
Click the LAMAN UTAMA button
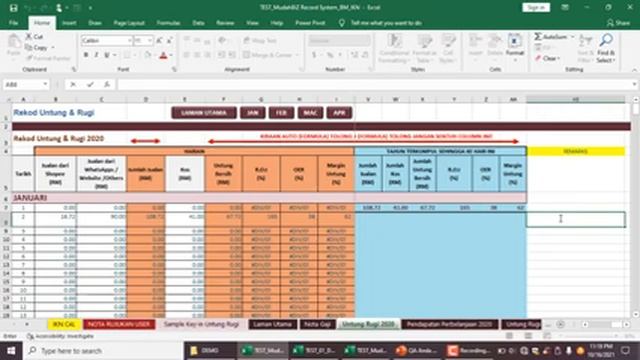pyautogui.click(x=204, y=113)
